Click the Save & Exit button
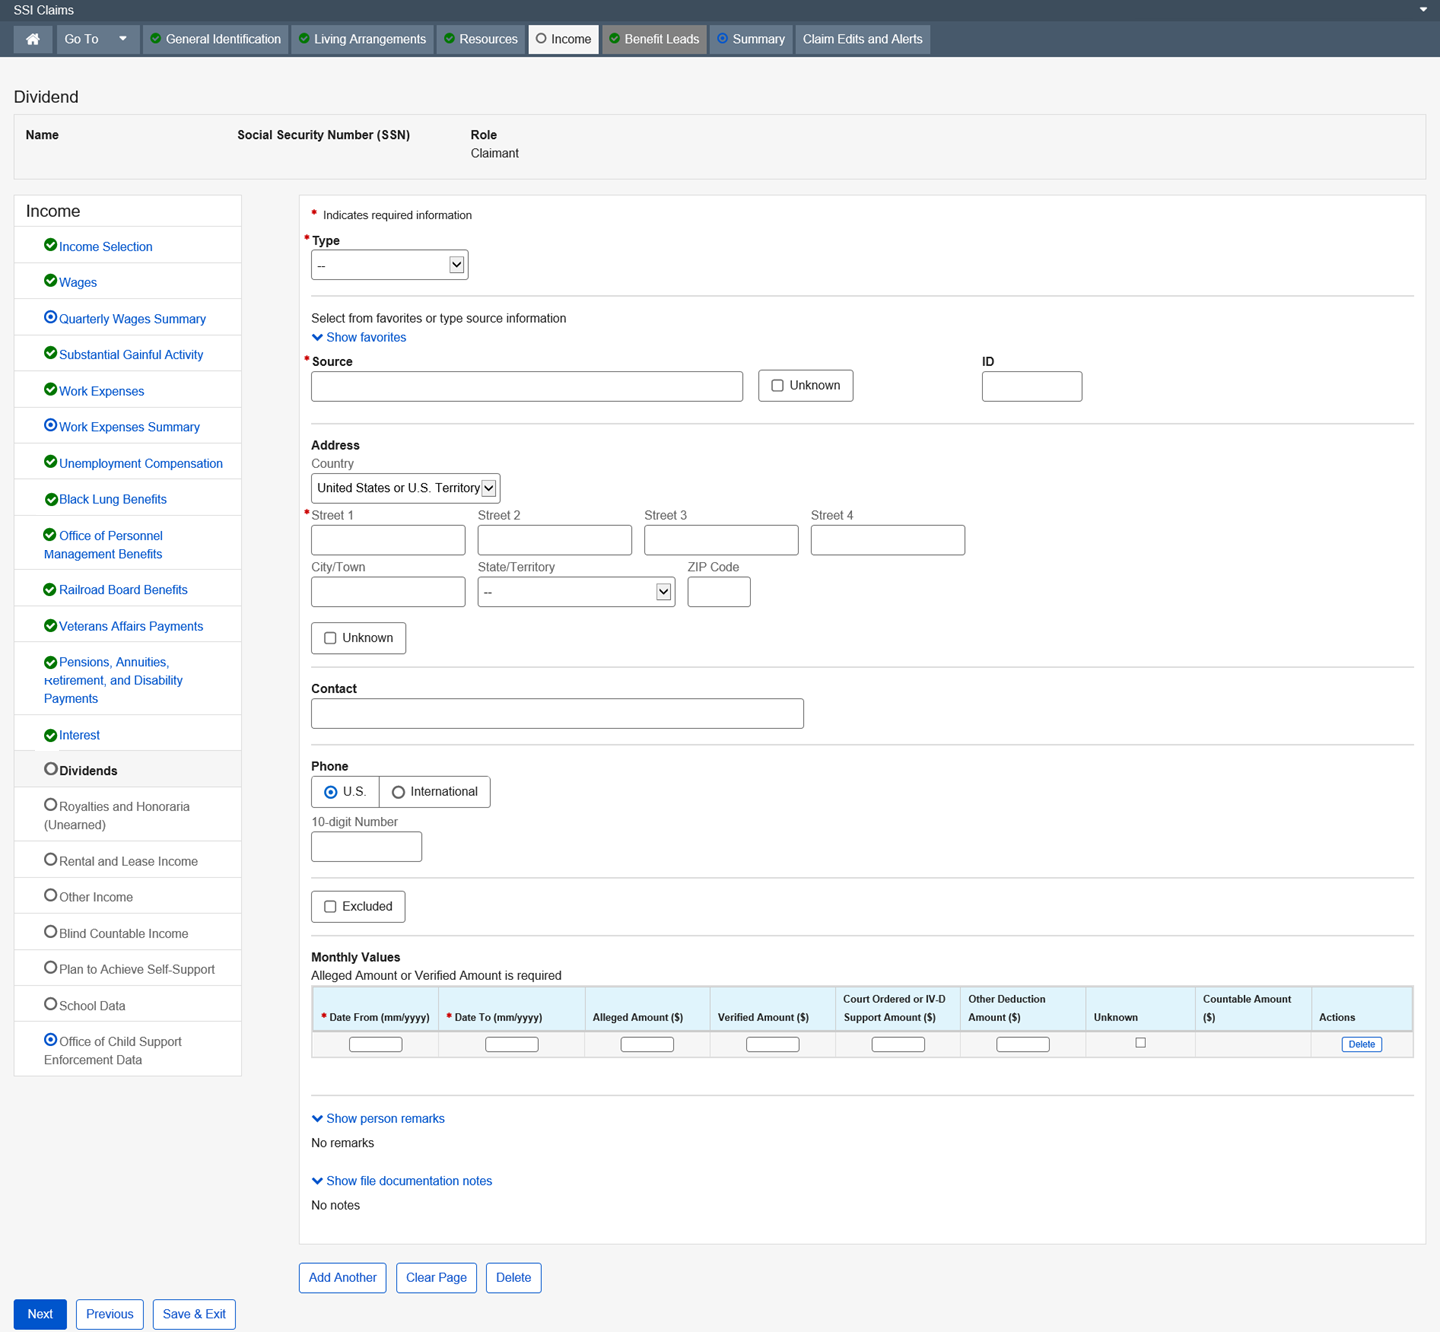 [x=194, y=1314]
